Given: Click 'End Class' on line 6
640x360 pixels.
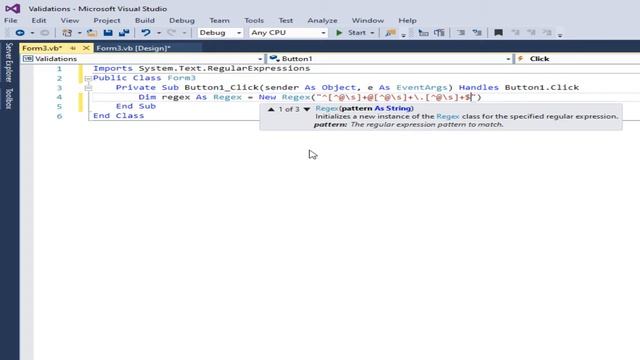Looking at the screenshot, I should [118, 116].
